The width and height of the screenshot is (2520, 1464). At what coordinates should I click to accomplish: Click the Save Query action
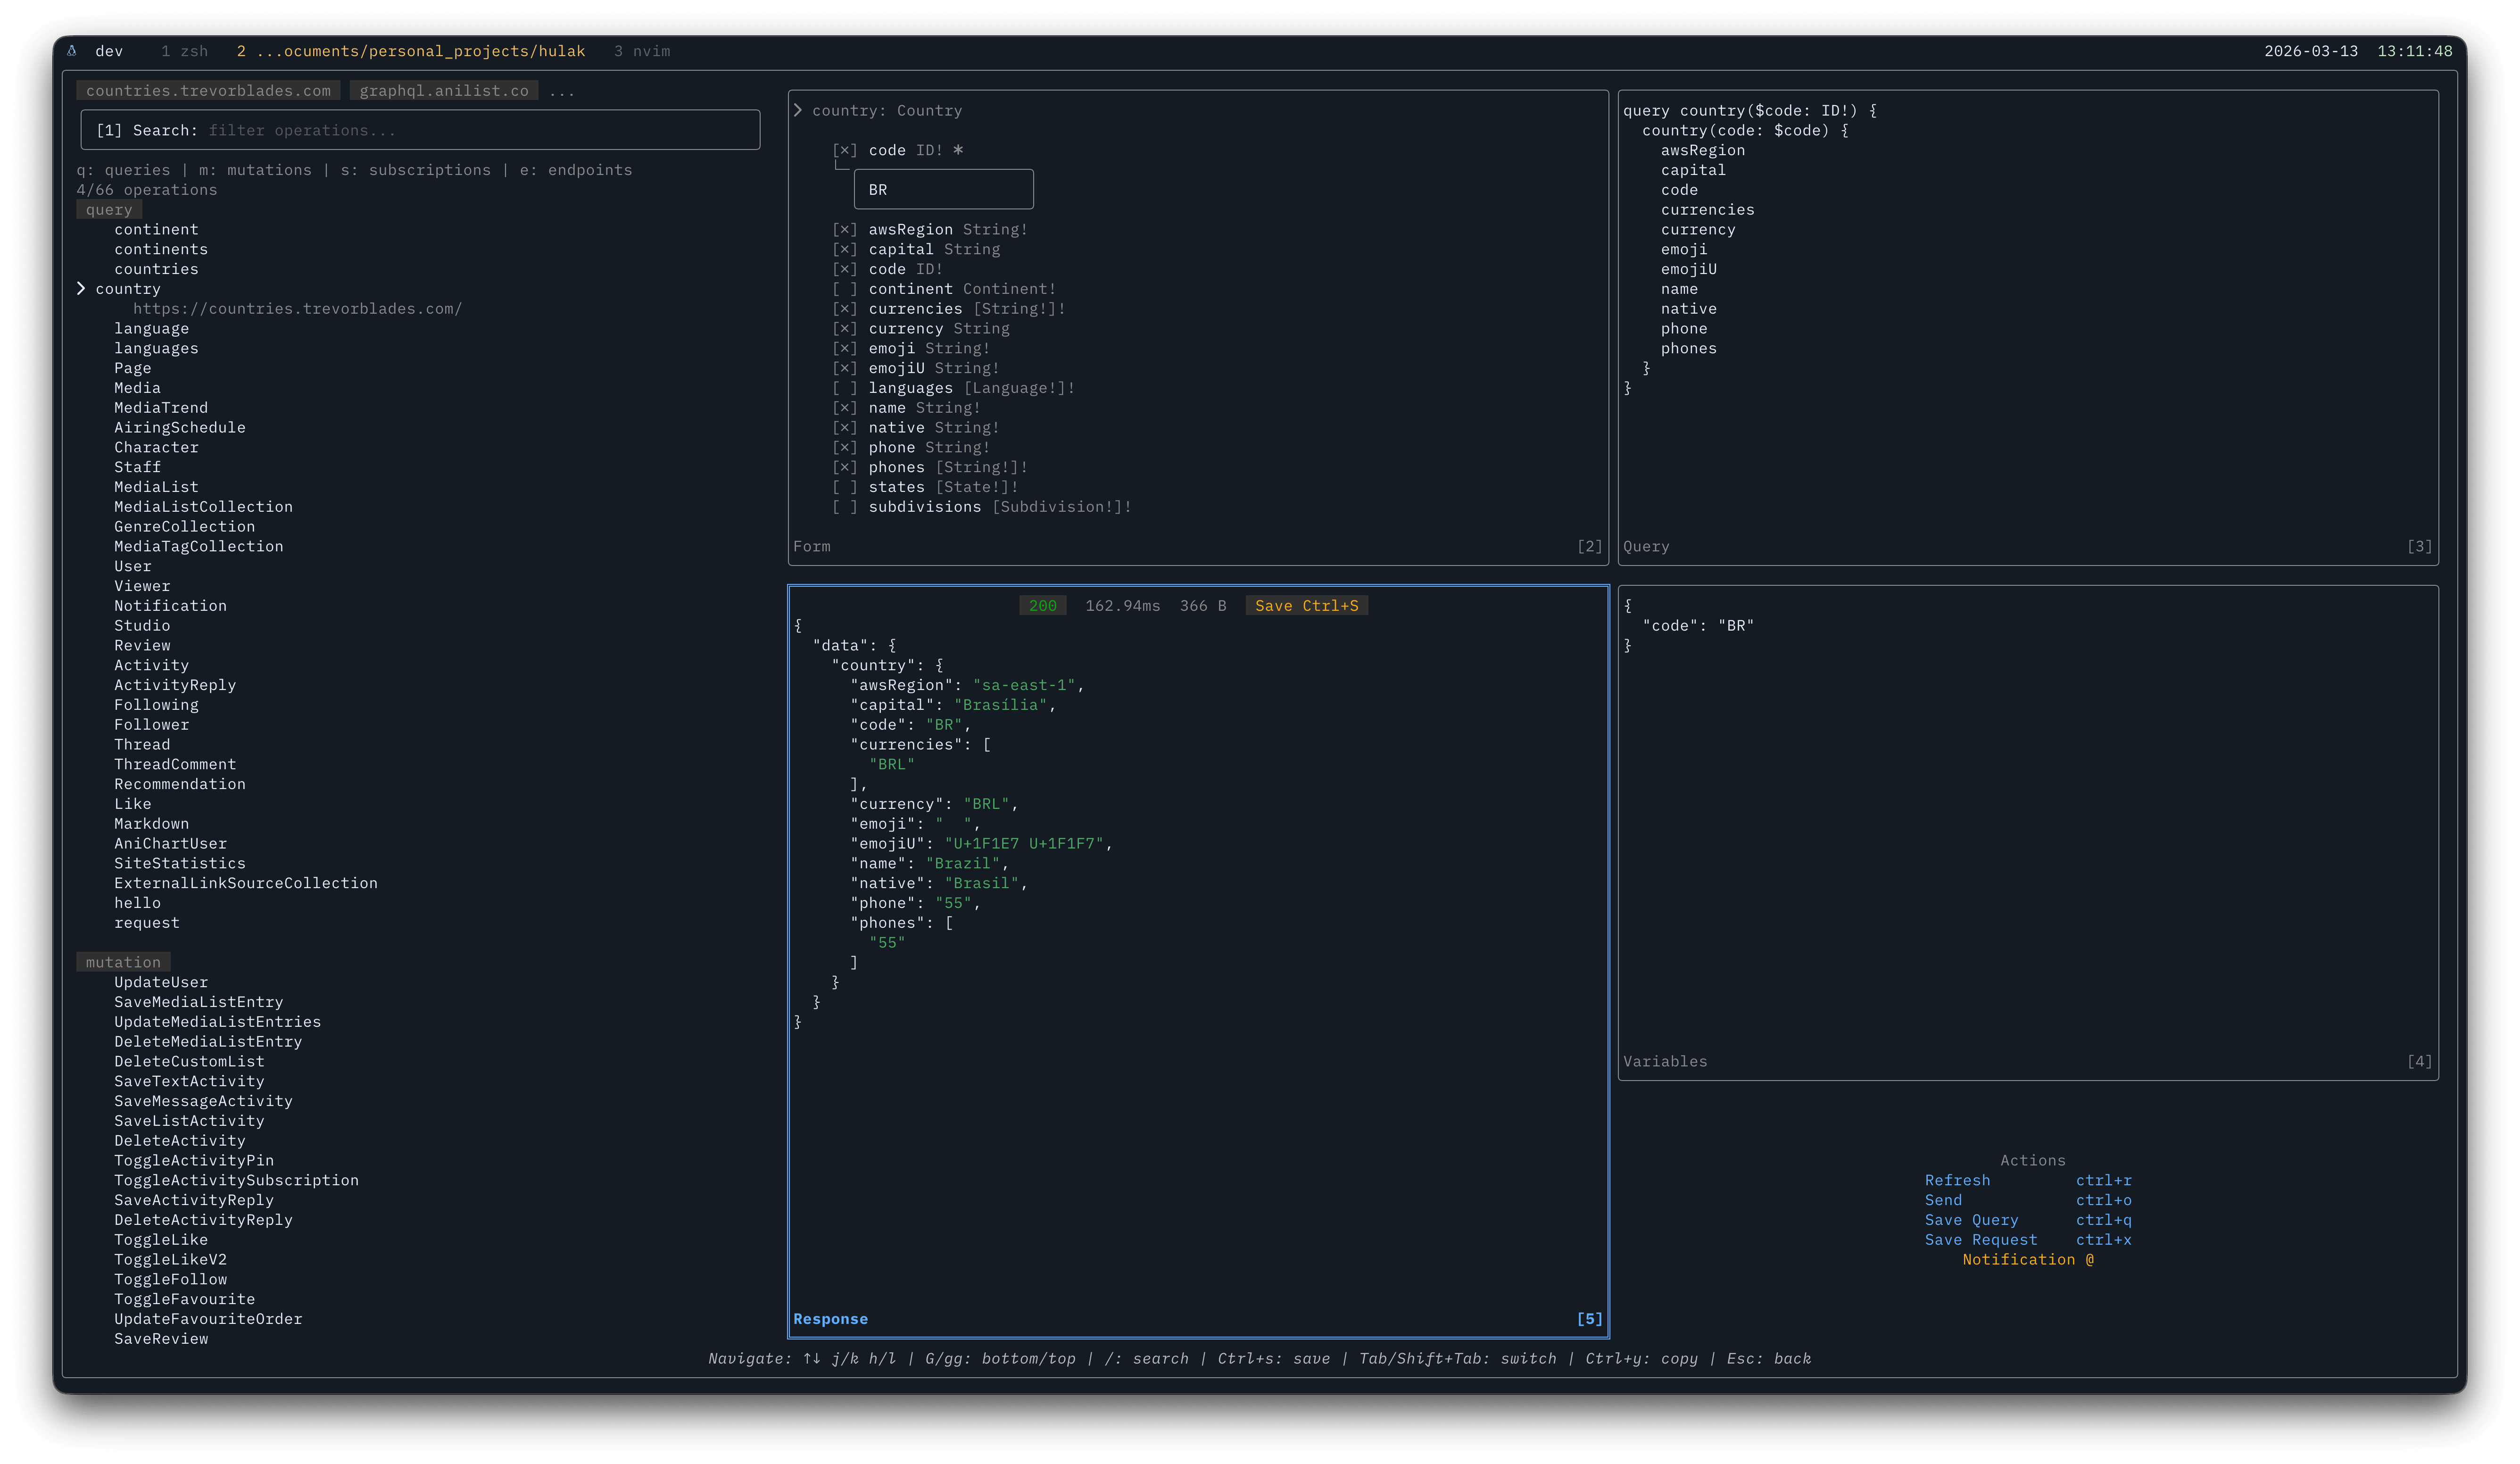(x=1971, y=1220)
